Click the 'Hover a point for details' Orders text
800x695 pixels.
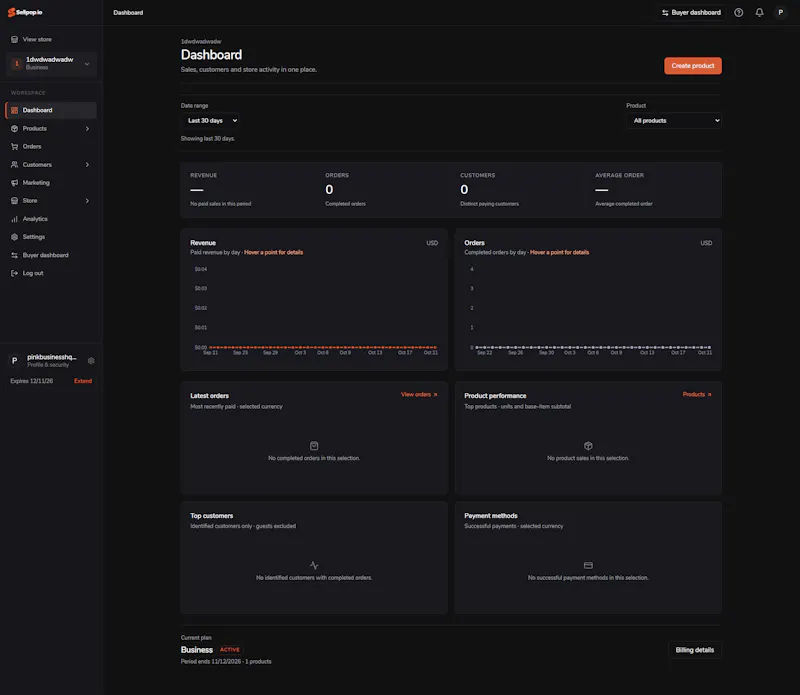click(x=559, y=253)
